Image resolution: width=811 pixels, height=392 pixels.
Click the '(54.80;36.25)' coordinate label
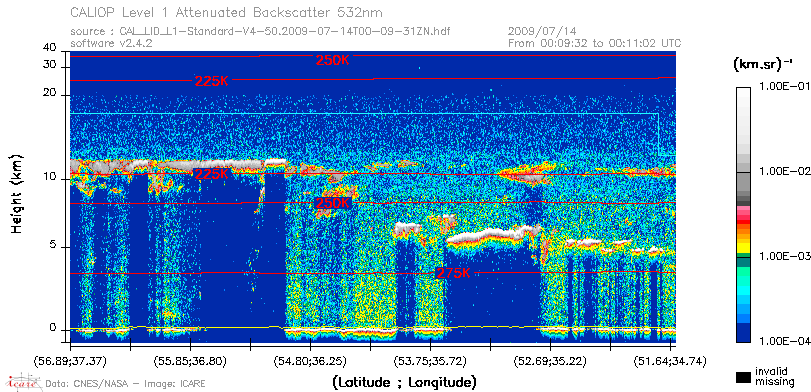(x=310, y=361)
